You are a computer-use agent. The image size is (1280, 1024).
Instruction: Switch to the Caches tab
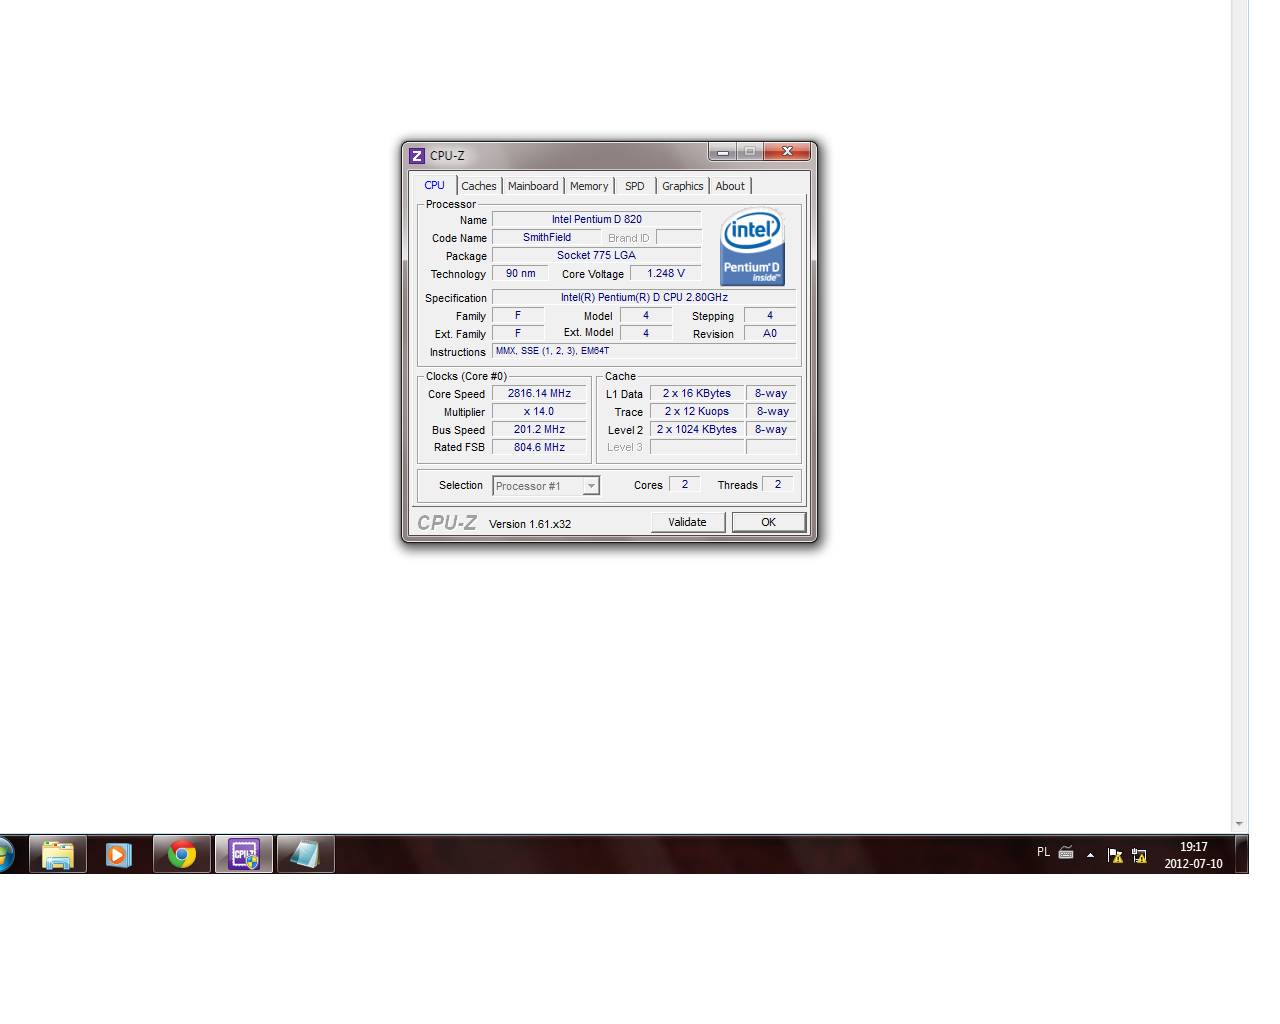click(x=479, y=186)
